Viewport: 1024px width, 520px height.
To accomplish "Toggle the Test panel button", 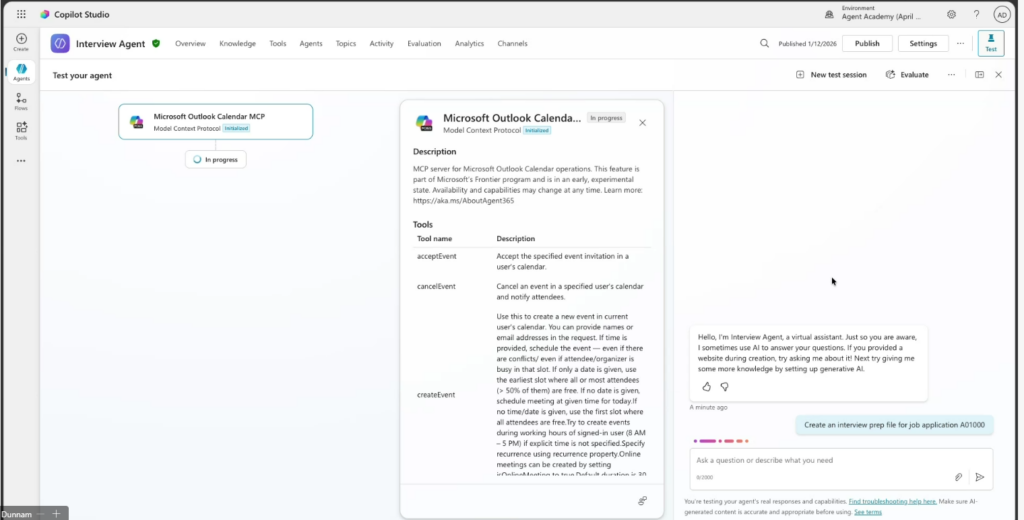I will tap(991, 43).
